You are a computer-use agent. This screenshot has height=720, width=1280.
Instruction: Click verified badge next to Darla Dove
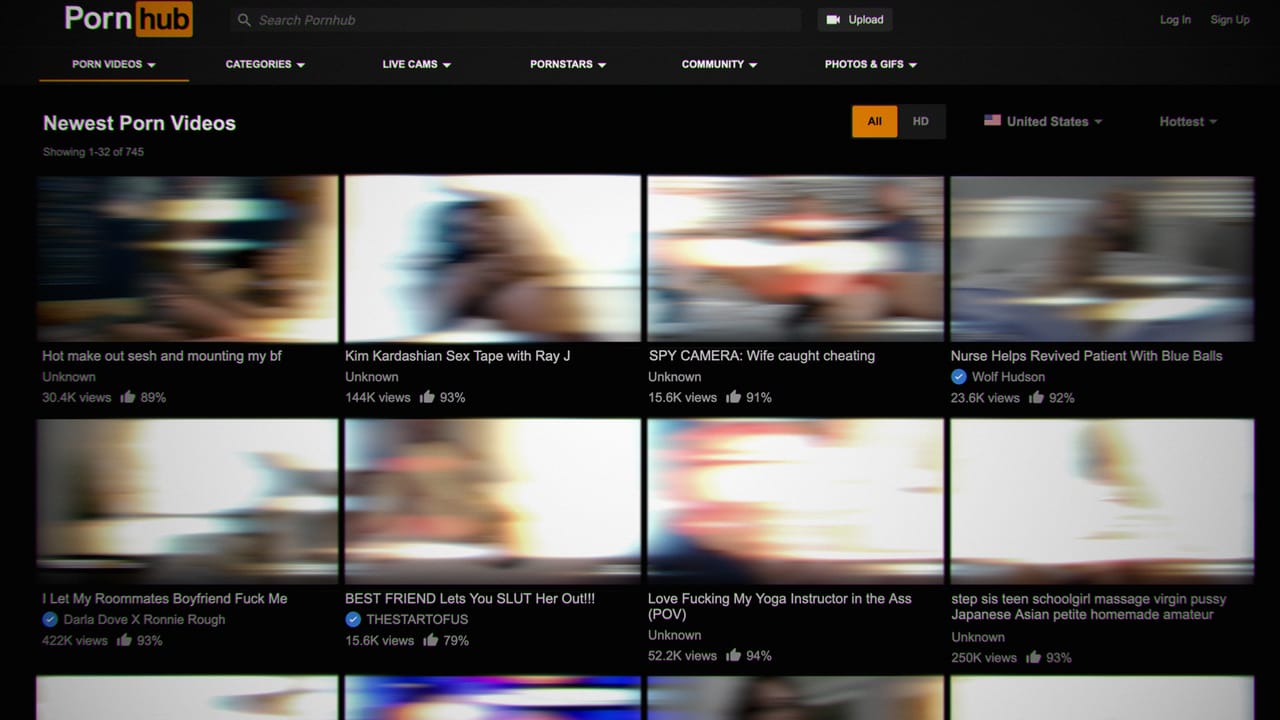[x=49, y=619]
